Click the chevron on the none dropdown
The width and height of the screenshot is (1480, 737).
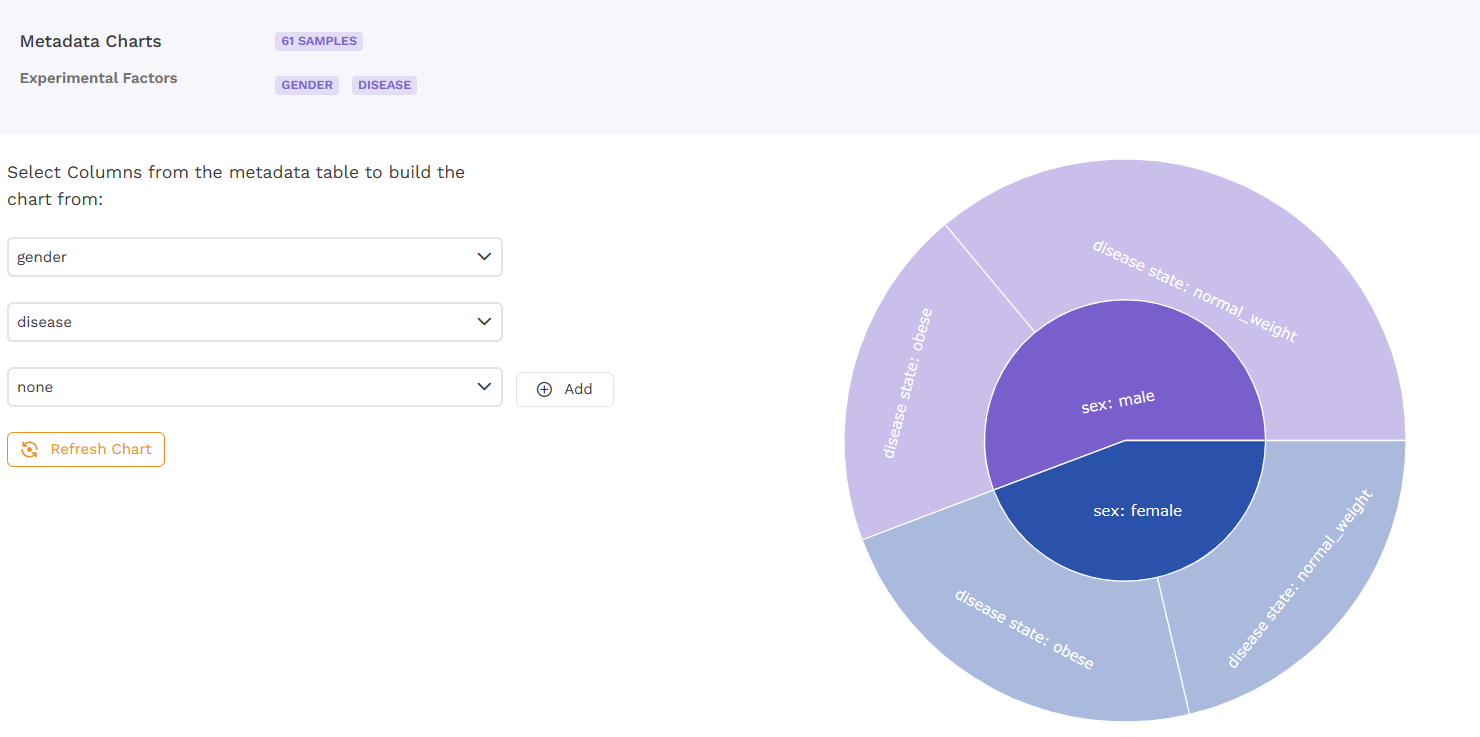pyautogui.click(x=484, y=387)
